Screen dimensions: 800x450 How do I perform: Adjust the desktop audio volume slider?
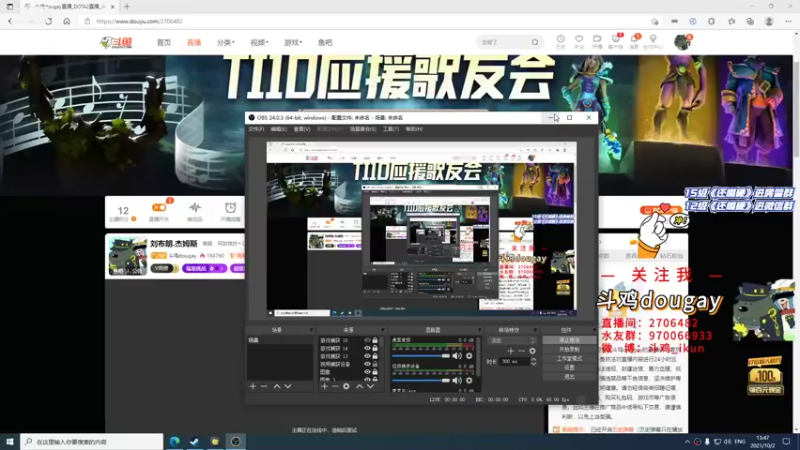[x=421, y=356]
